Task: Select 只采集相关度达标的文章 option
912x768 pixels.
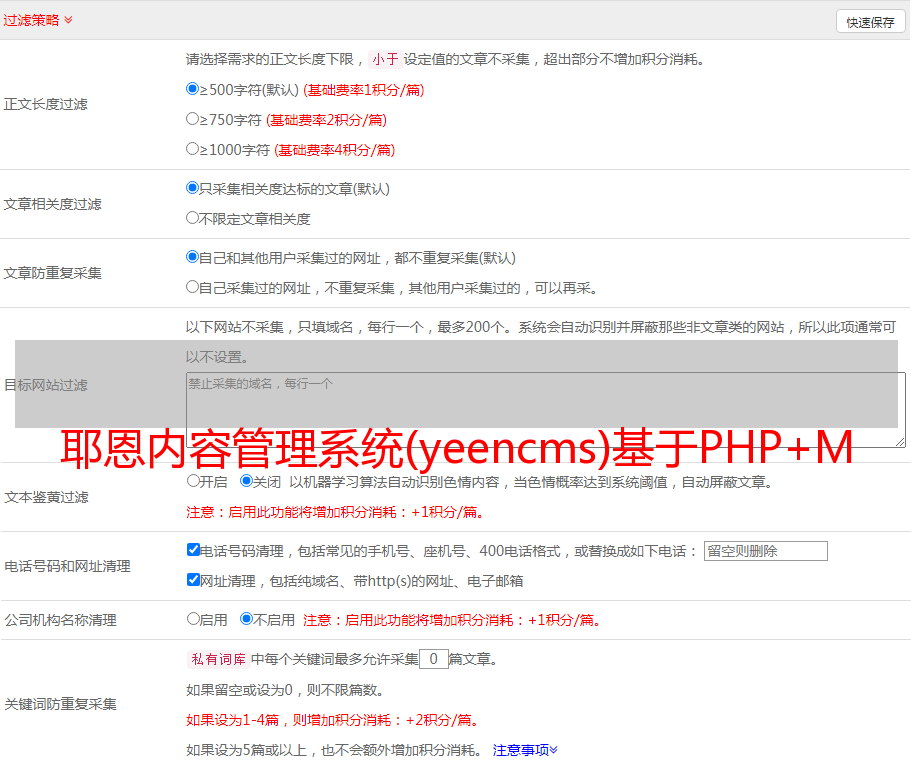Action: coord(193,188)
